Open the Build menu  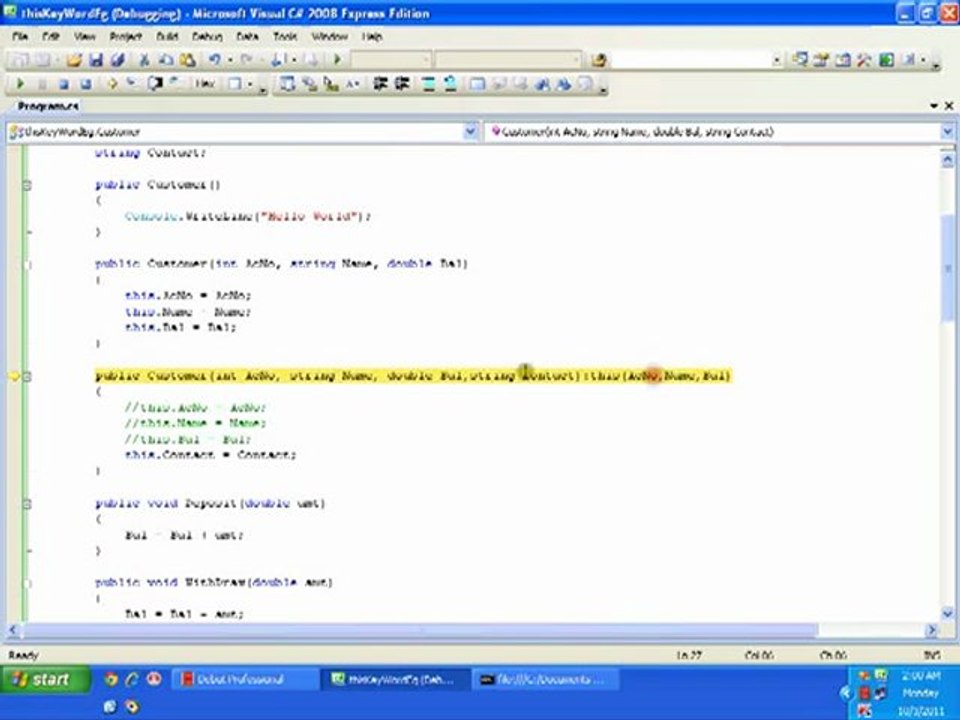click(x=167, y=36)
